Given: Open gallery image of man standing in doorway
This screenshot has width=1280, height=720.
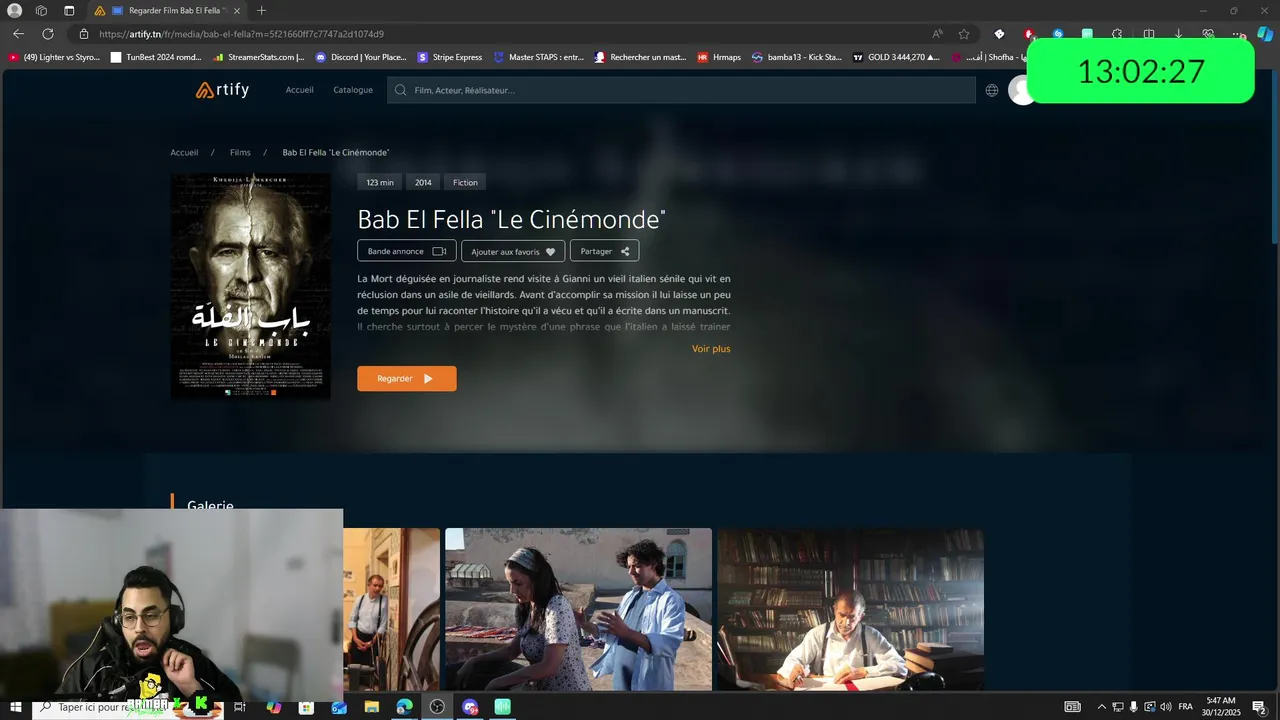Looking at the screenshot, I should (x=391, y=609).
